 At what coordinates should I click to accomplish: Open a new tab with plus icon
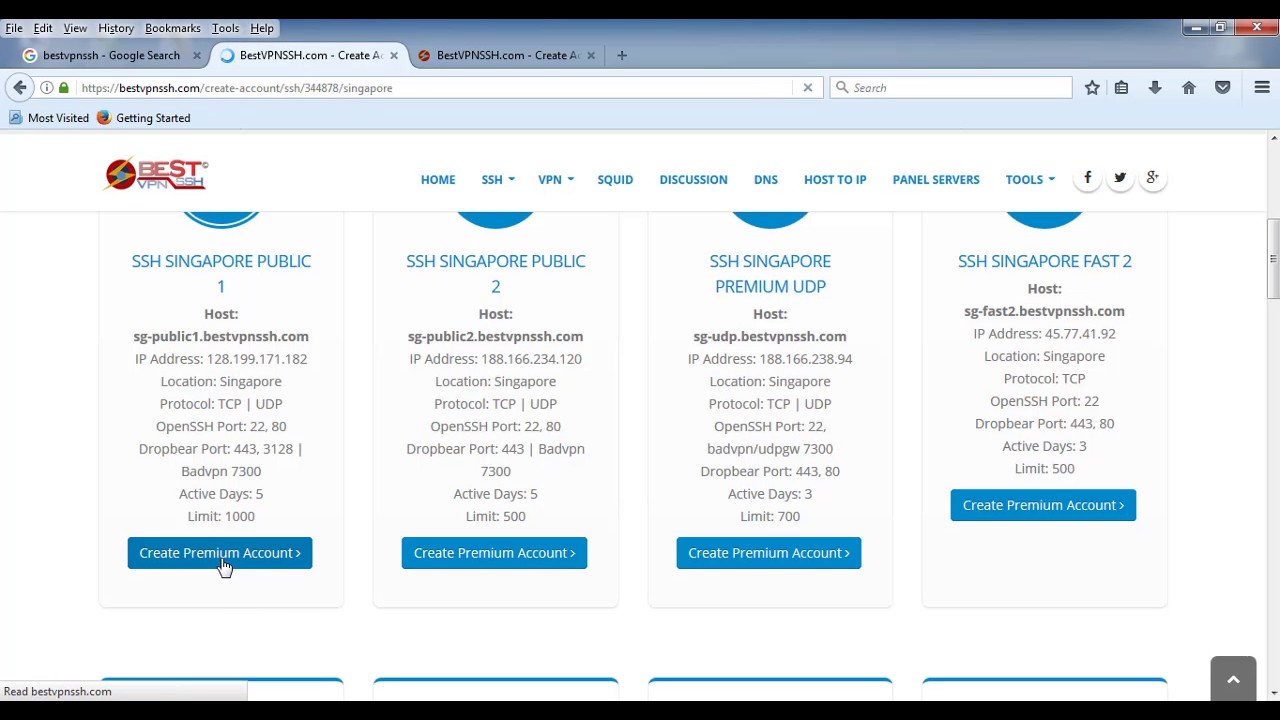622,55
